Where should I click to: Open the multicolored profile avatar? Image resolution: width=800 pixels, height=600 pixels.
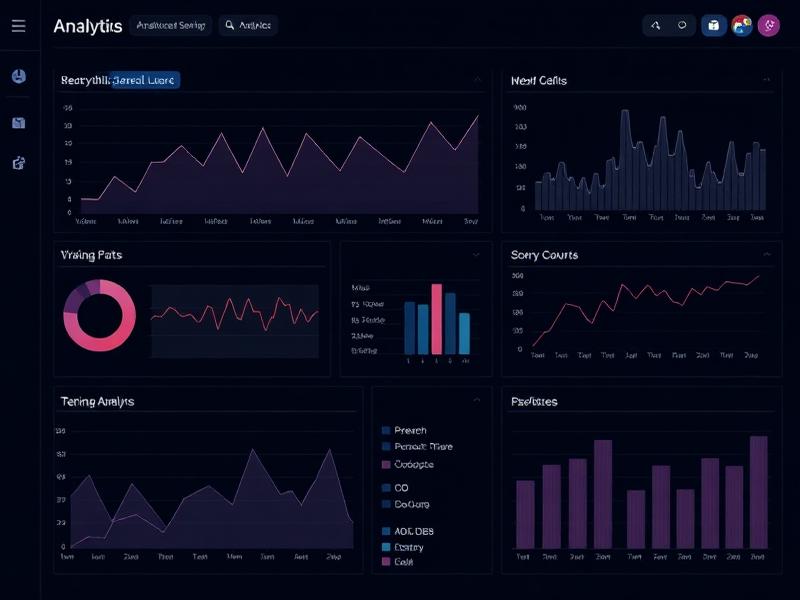[x=741, y=26]
